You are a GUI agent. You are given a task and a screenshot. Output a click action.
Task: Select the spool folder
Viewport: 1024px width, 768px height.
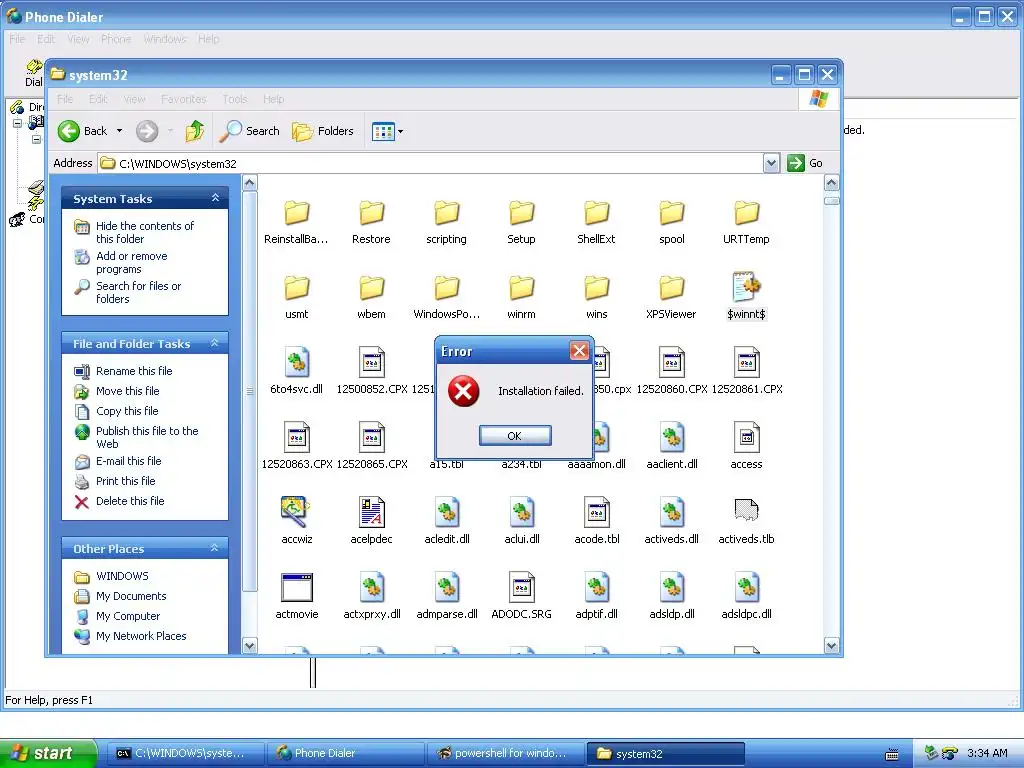coord(671,222)
